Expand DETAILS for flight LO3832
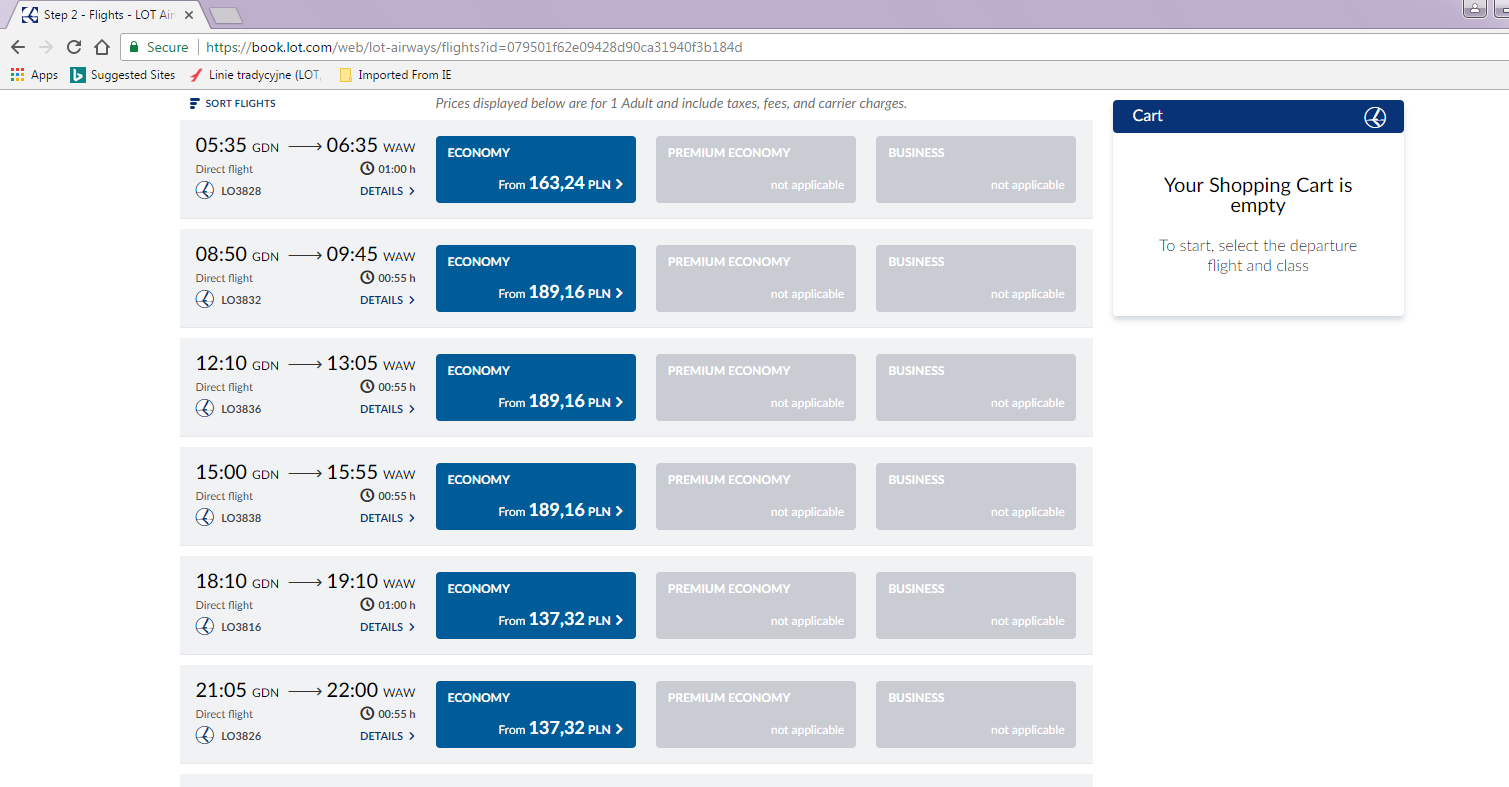Image resolution: width=1509 pixels, height=787 pixels. [388, 300]
